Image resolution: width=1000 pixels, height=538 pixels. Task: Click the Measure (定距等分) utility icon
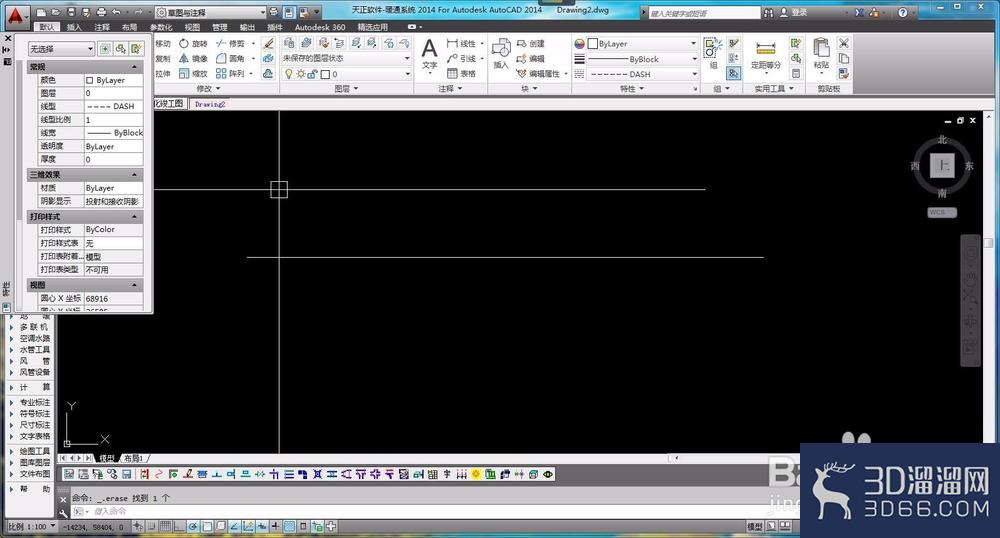coord(765,55)
